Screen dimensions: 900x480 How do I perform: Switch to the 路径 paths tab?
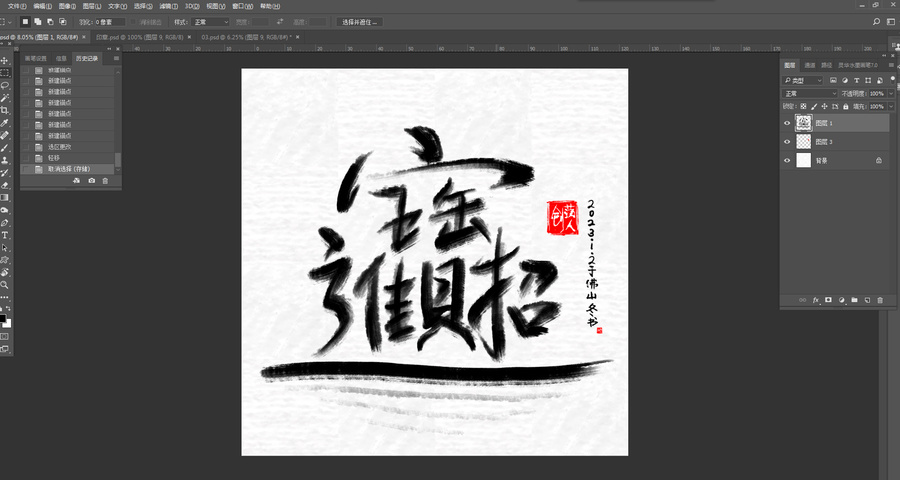coord(827,65)
